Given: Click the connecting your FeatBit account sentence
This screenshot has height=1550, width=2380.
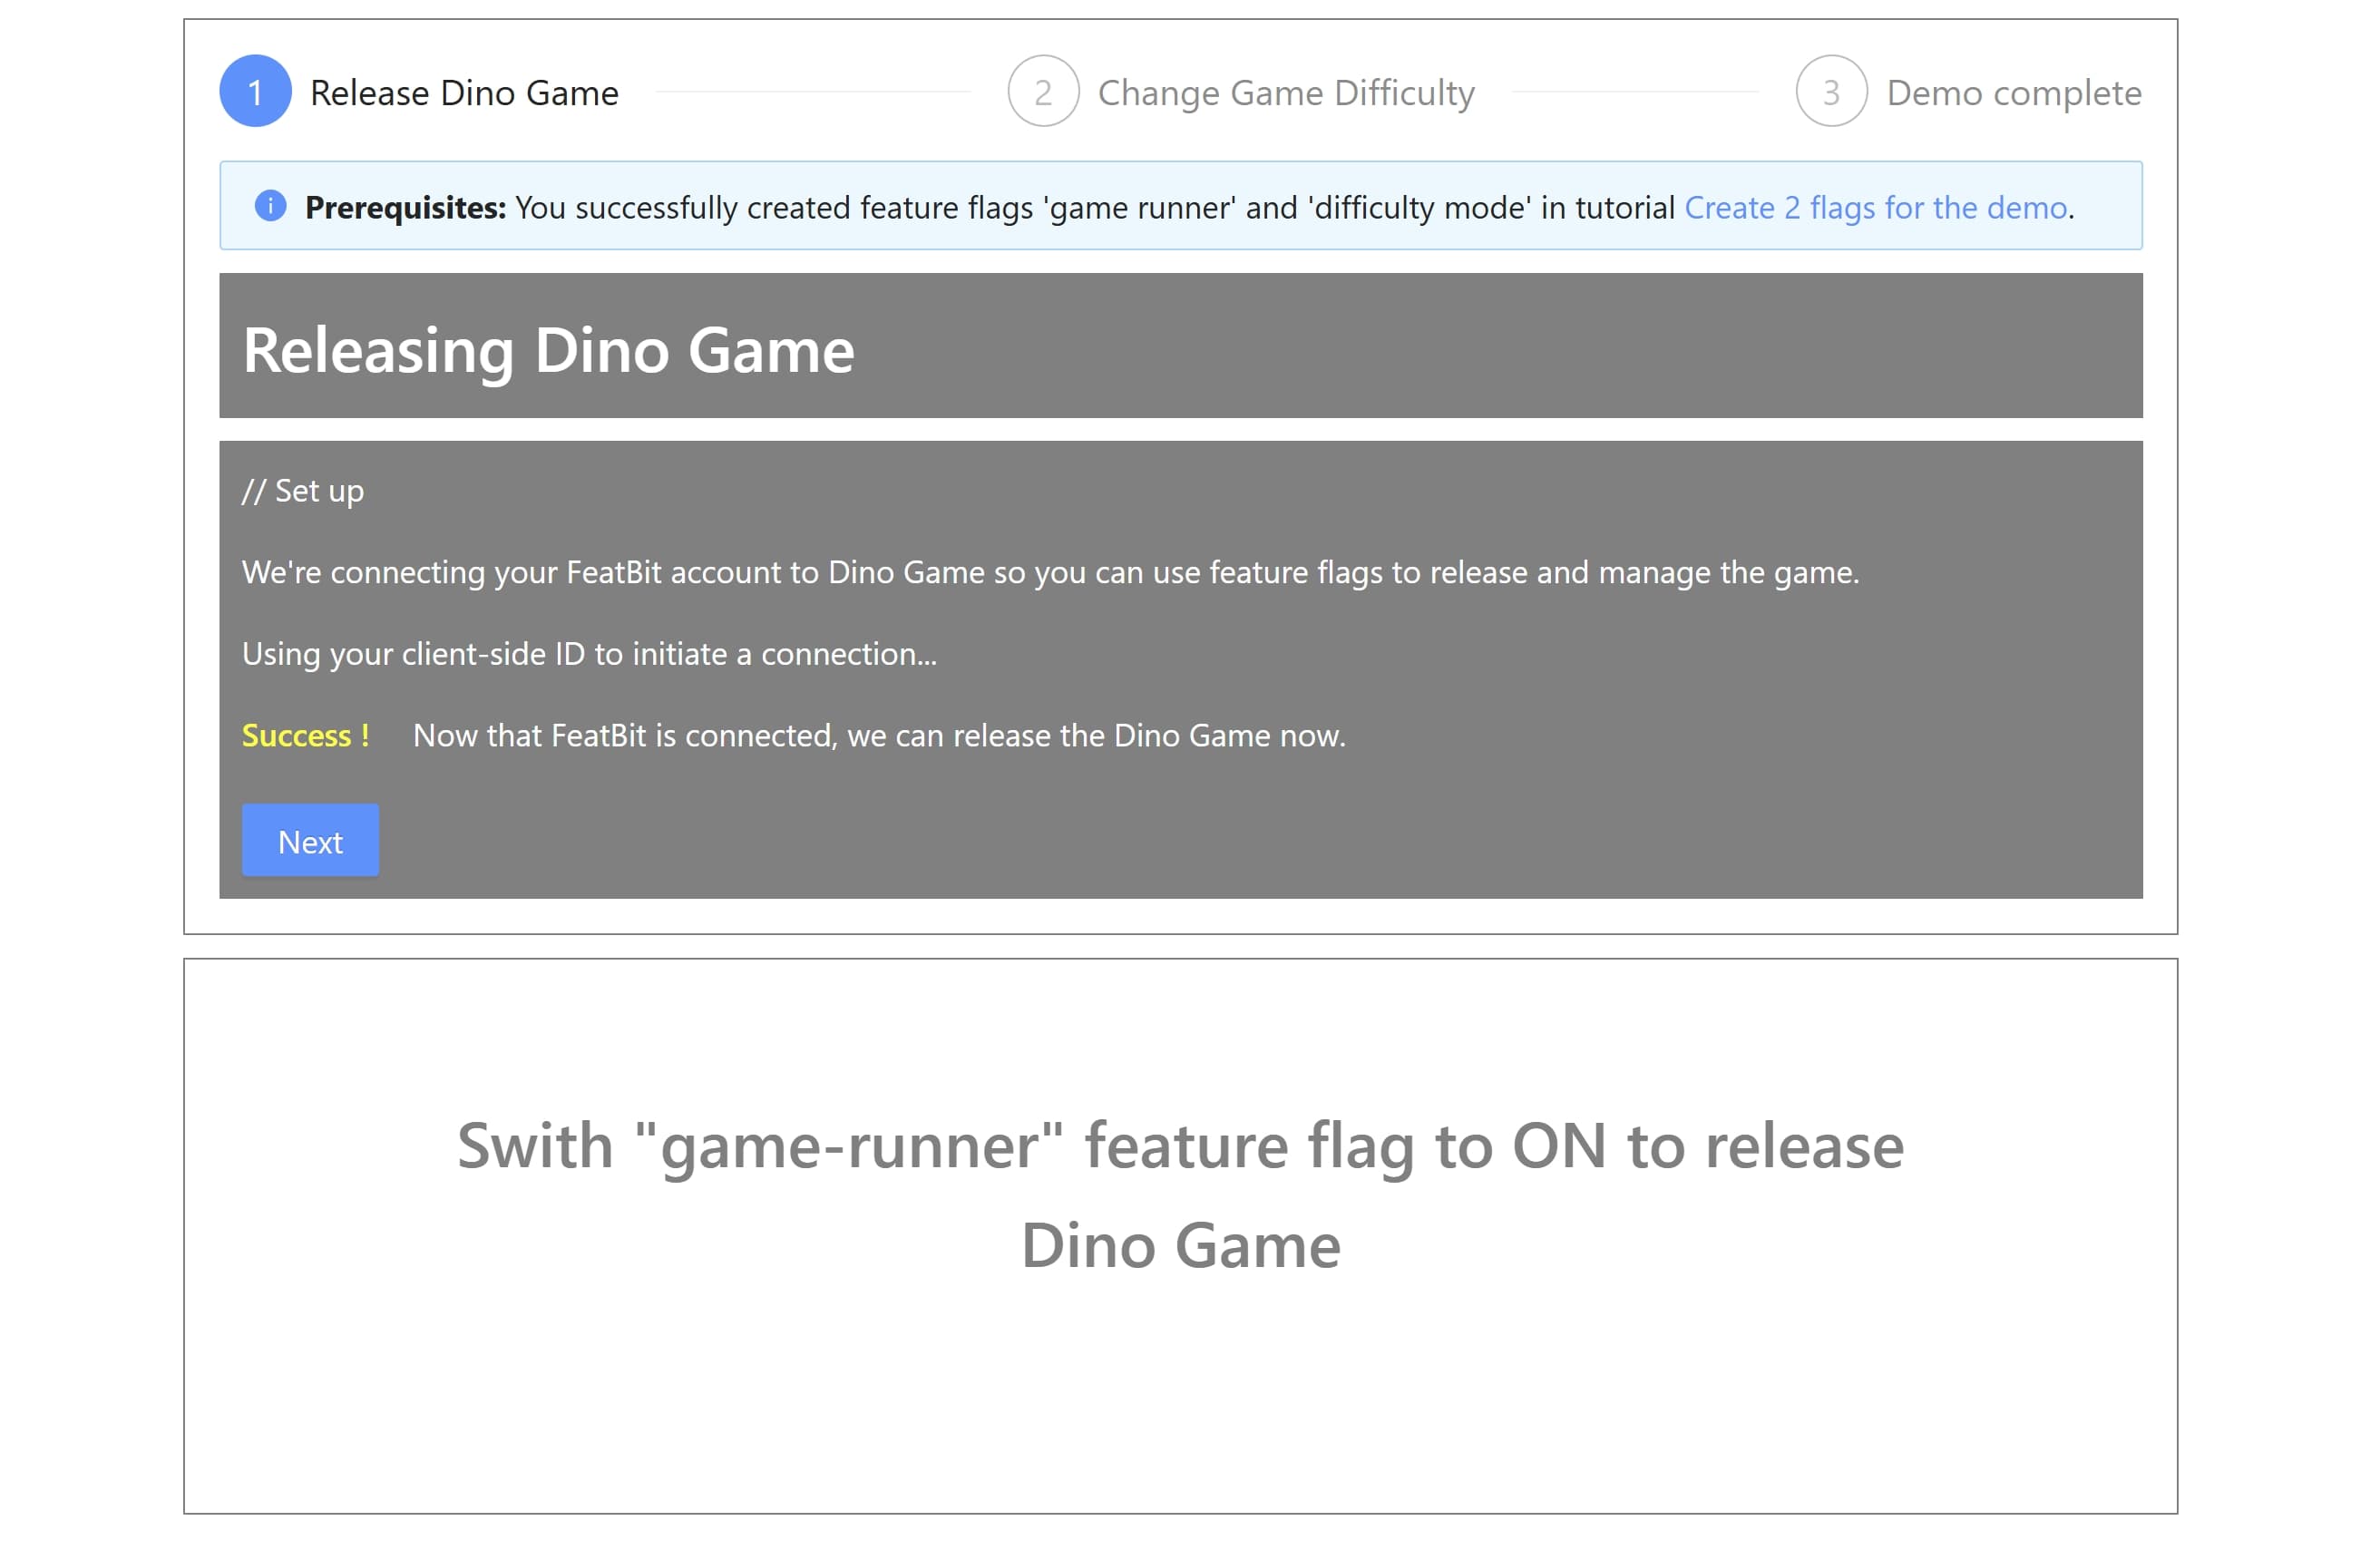Looking at the screenshot, I should point(1050,572).
